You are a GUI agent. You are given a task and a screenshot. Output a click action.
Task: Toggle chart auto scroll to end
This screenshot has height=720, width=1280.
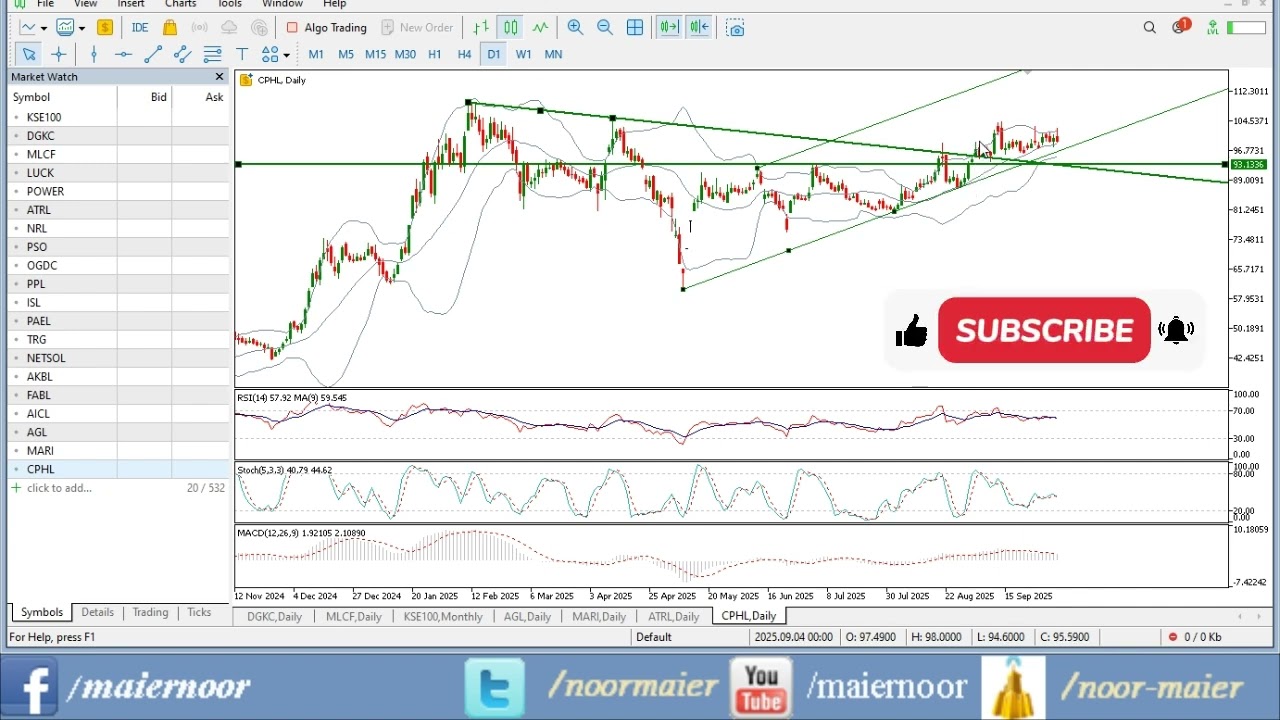668,28
